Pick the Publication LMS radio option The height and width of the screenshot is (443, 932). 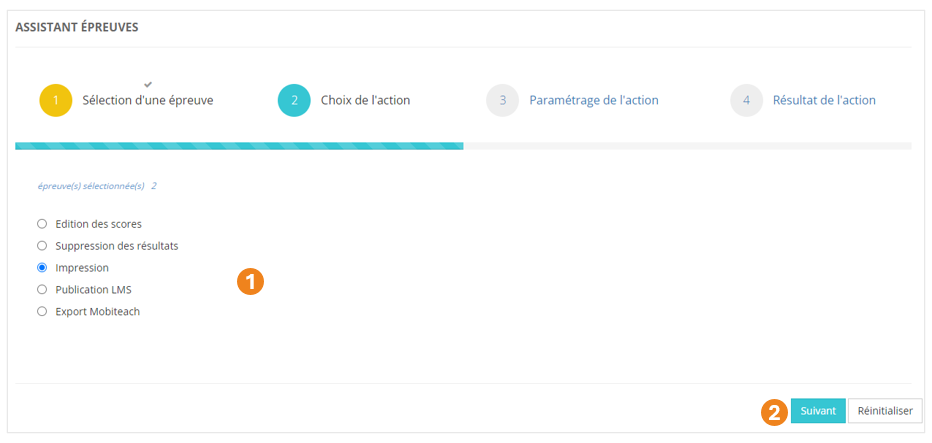[x=42, y=290]
